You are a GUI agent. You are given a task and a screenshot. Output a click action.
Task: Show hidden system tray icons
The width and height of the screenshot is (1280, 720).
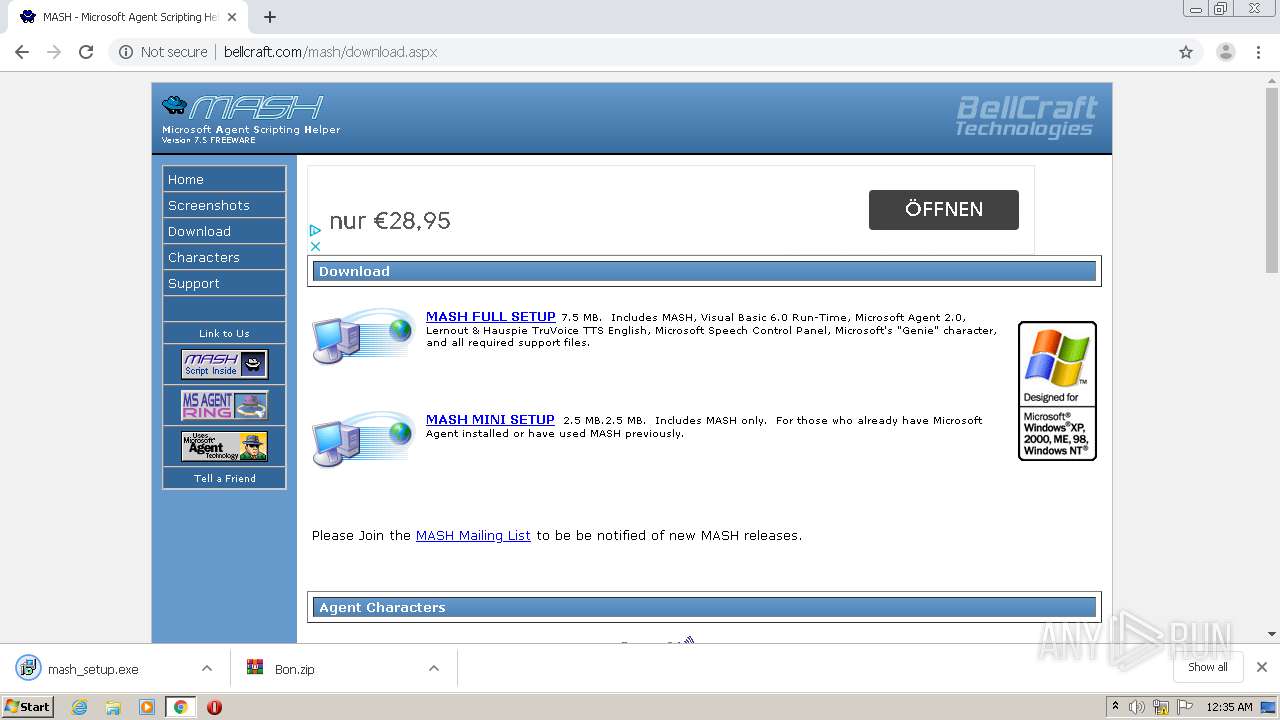point(1115,706)
